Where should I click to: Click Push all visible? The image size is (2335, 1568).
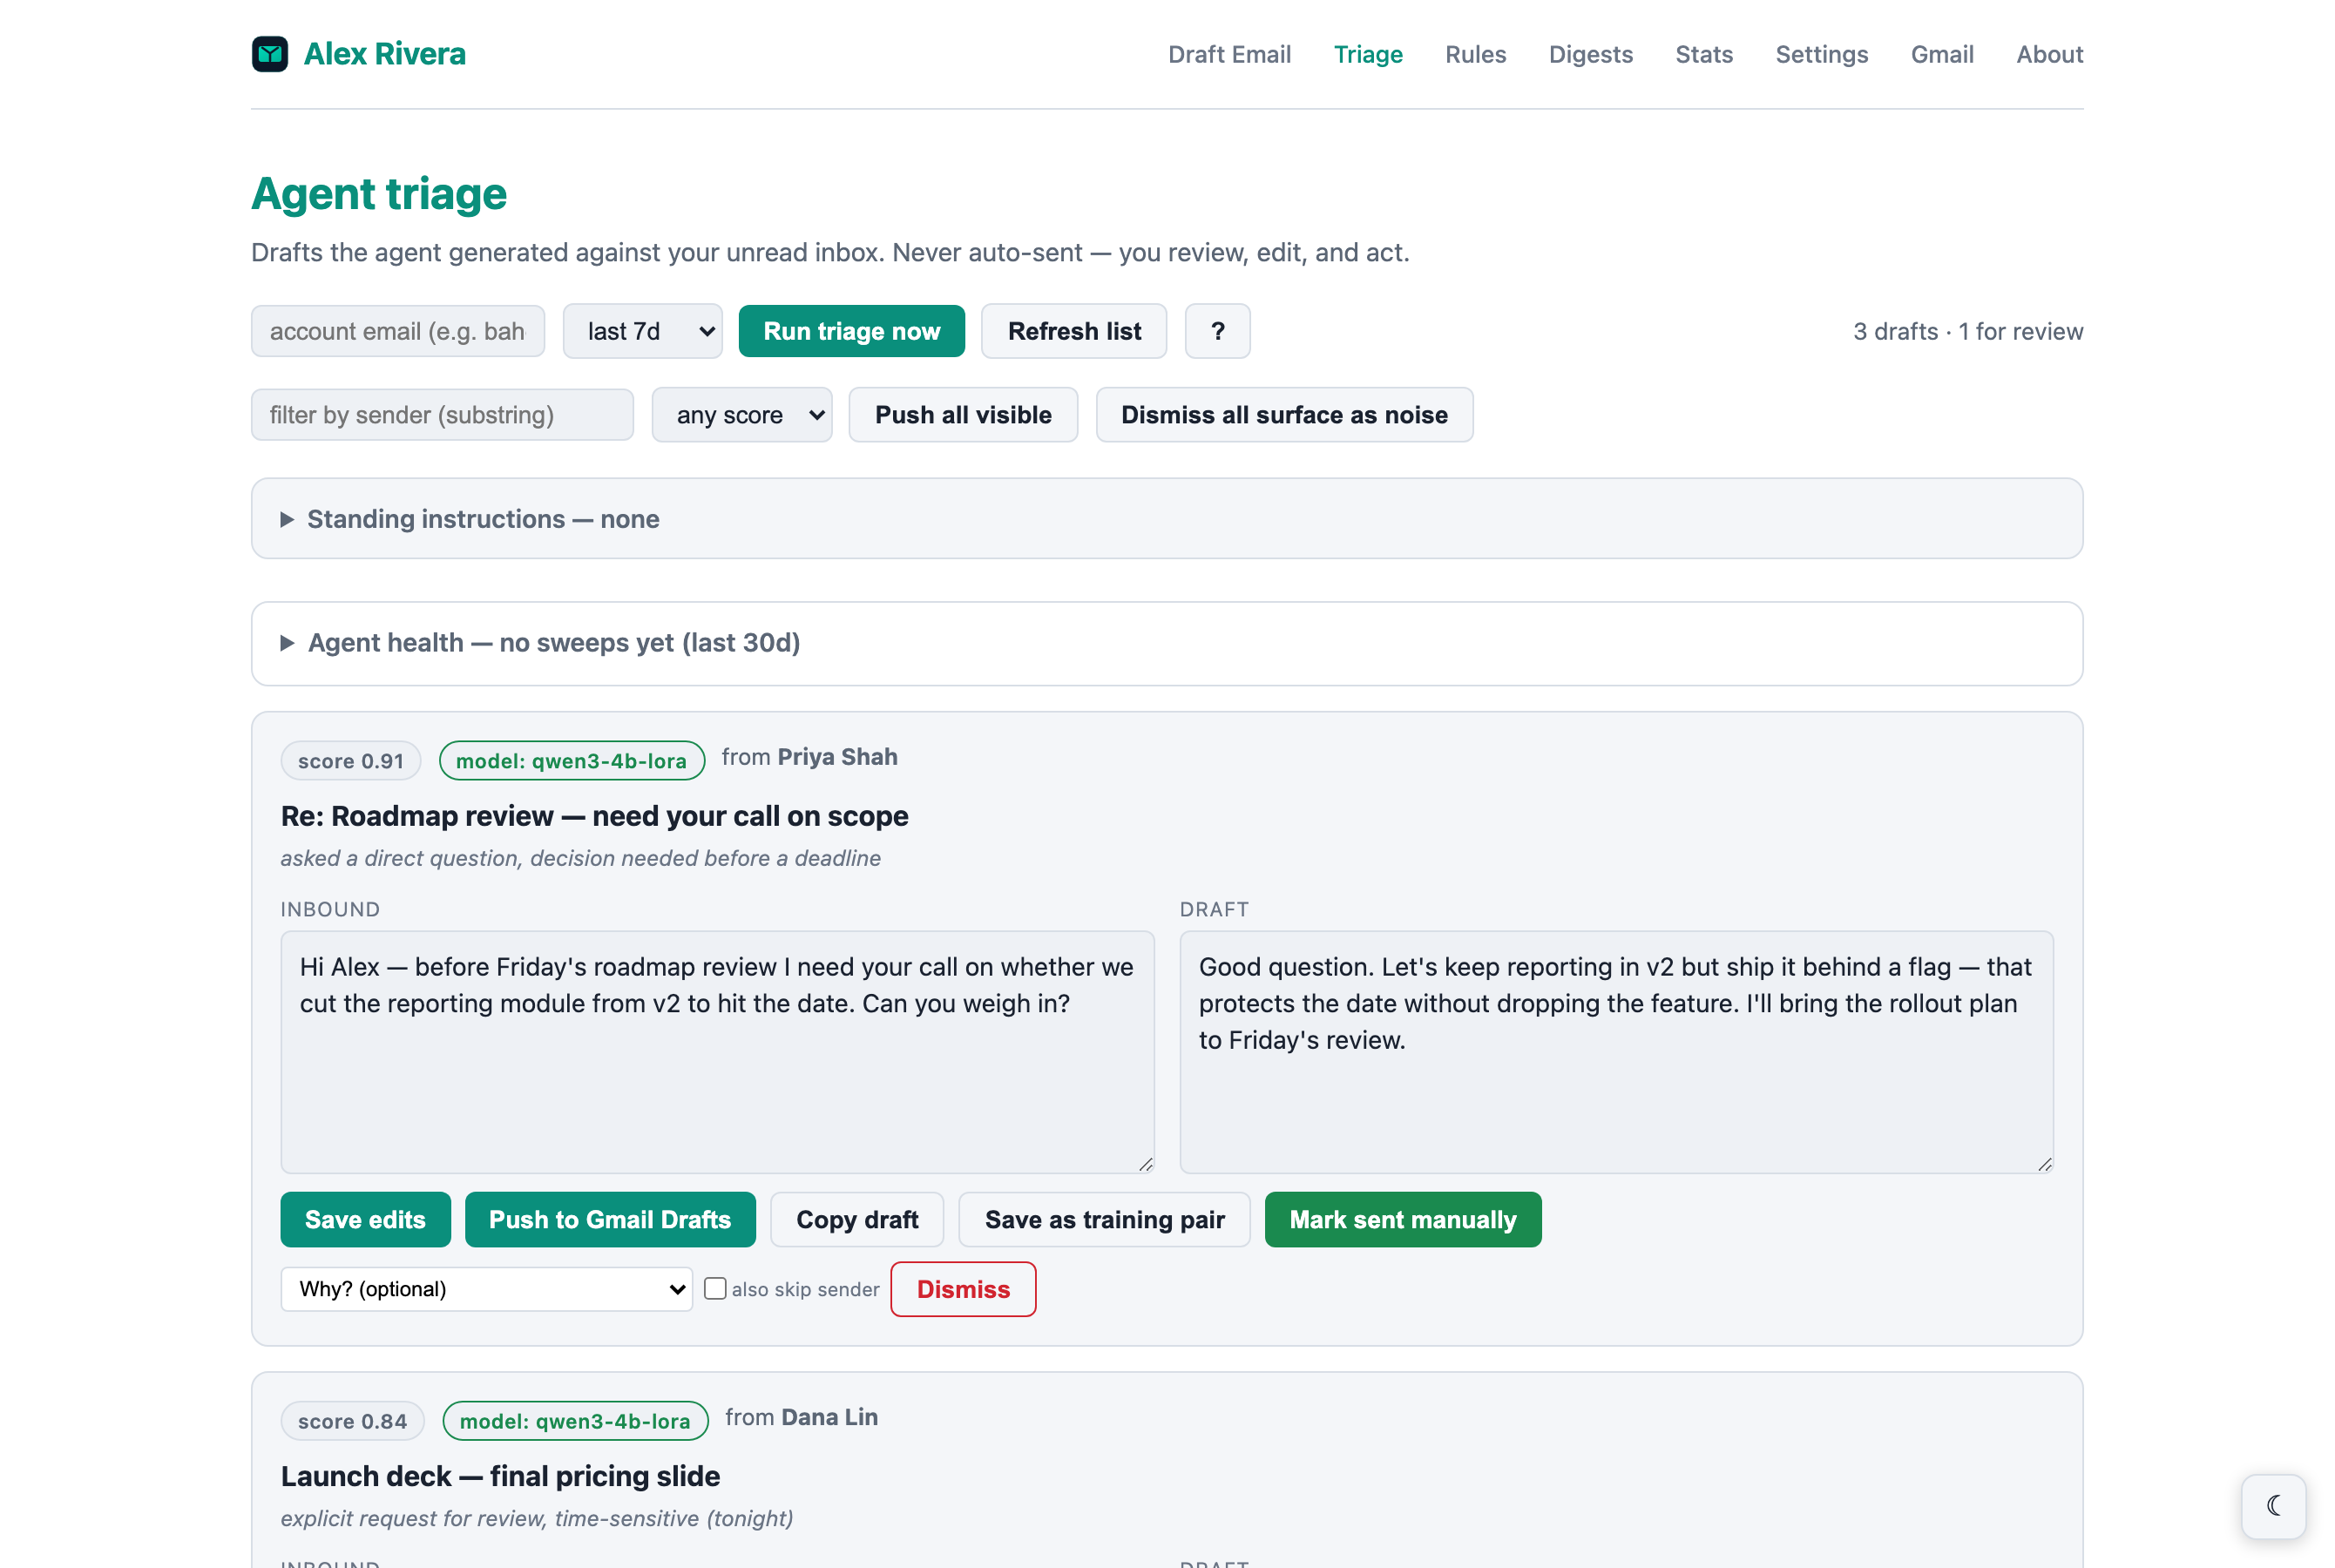[x=963, y=415]
